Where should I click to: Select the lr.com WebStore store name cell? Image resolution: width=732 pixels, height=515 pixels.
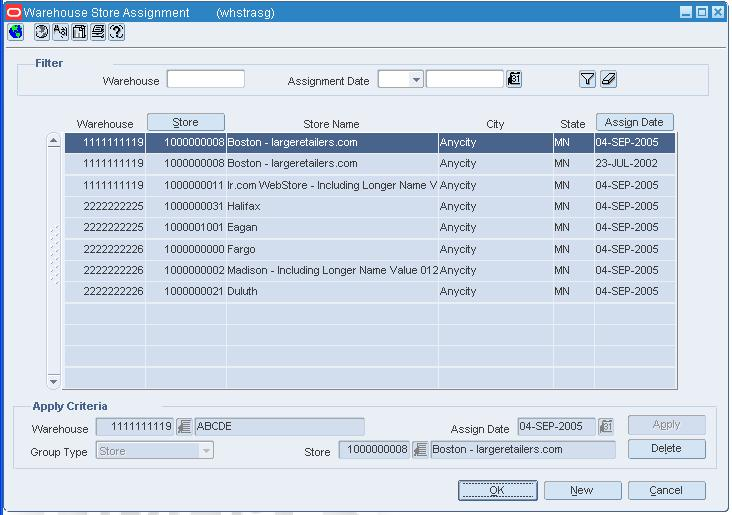click(x=332, y=185)
